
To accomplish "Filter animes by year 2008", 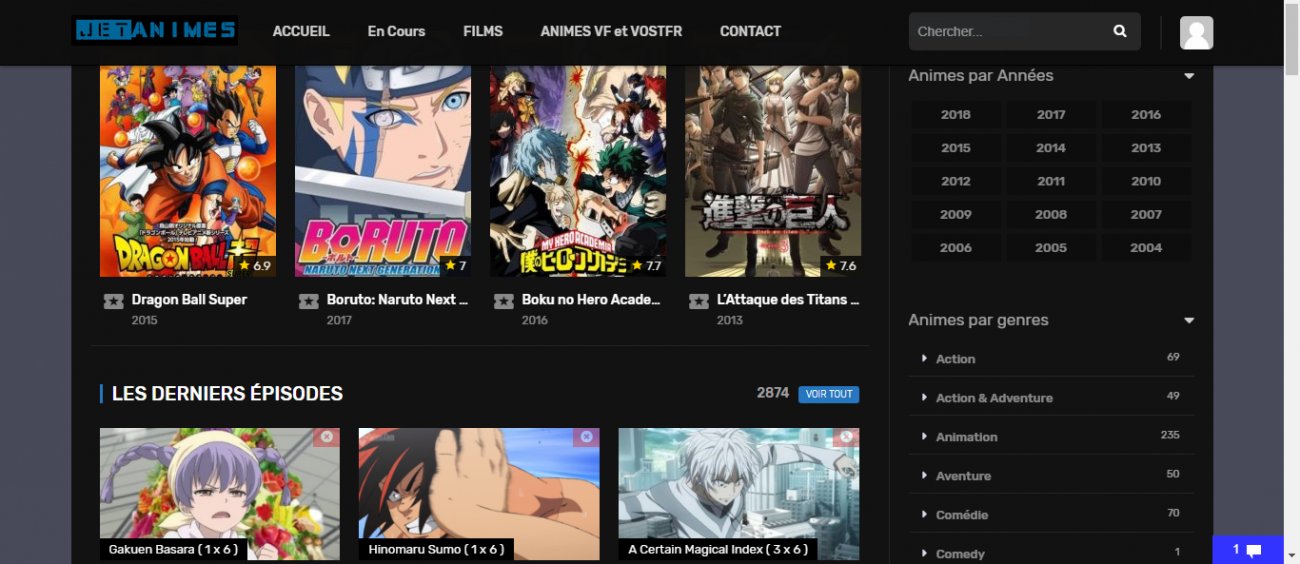I will 1051,214.
